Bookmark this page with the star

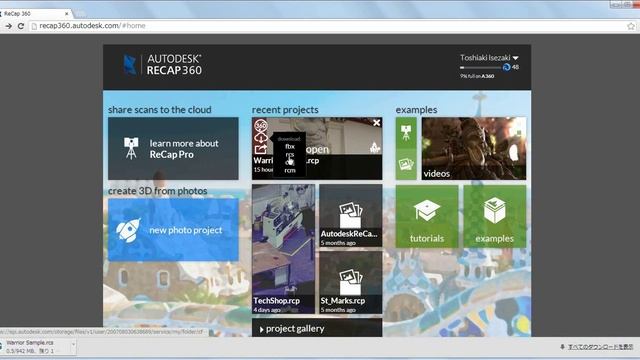[x=631, y=26]
